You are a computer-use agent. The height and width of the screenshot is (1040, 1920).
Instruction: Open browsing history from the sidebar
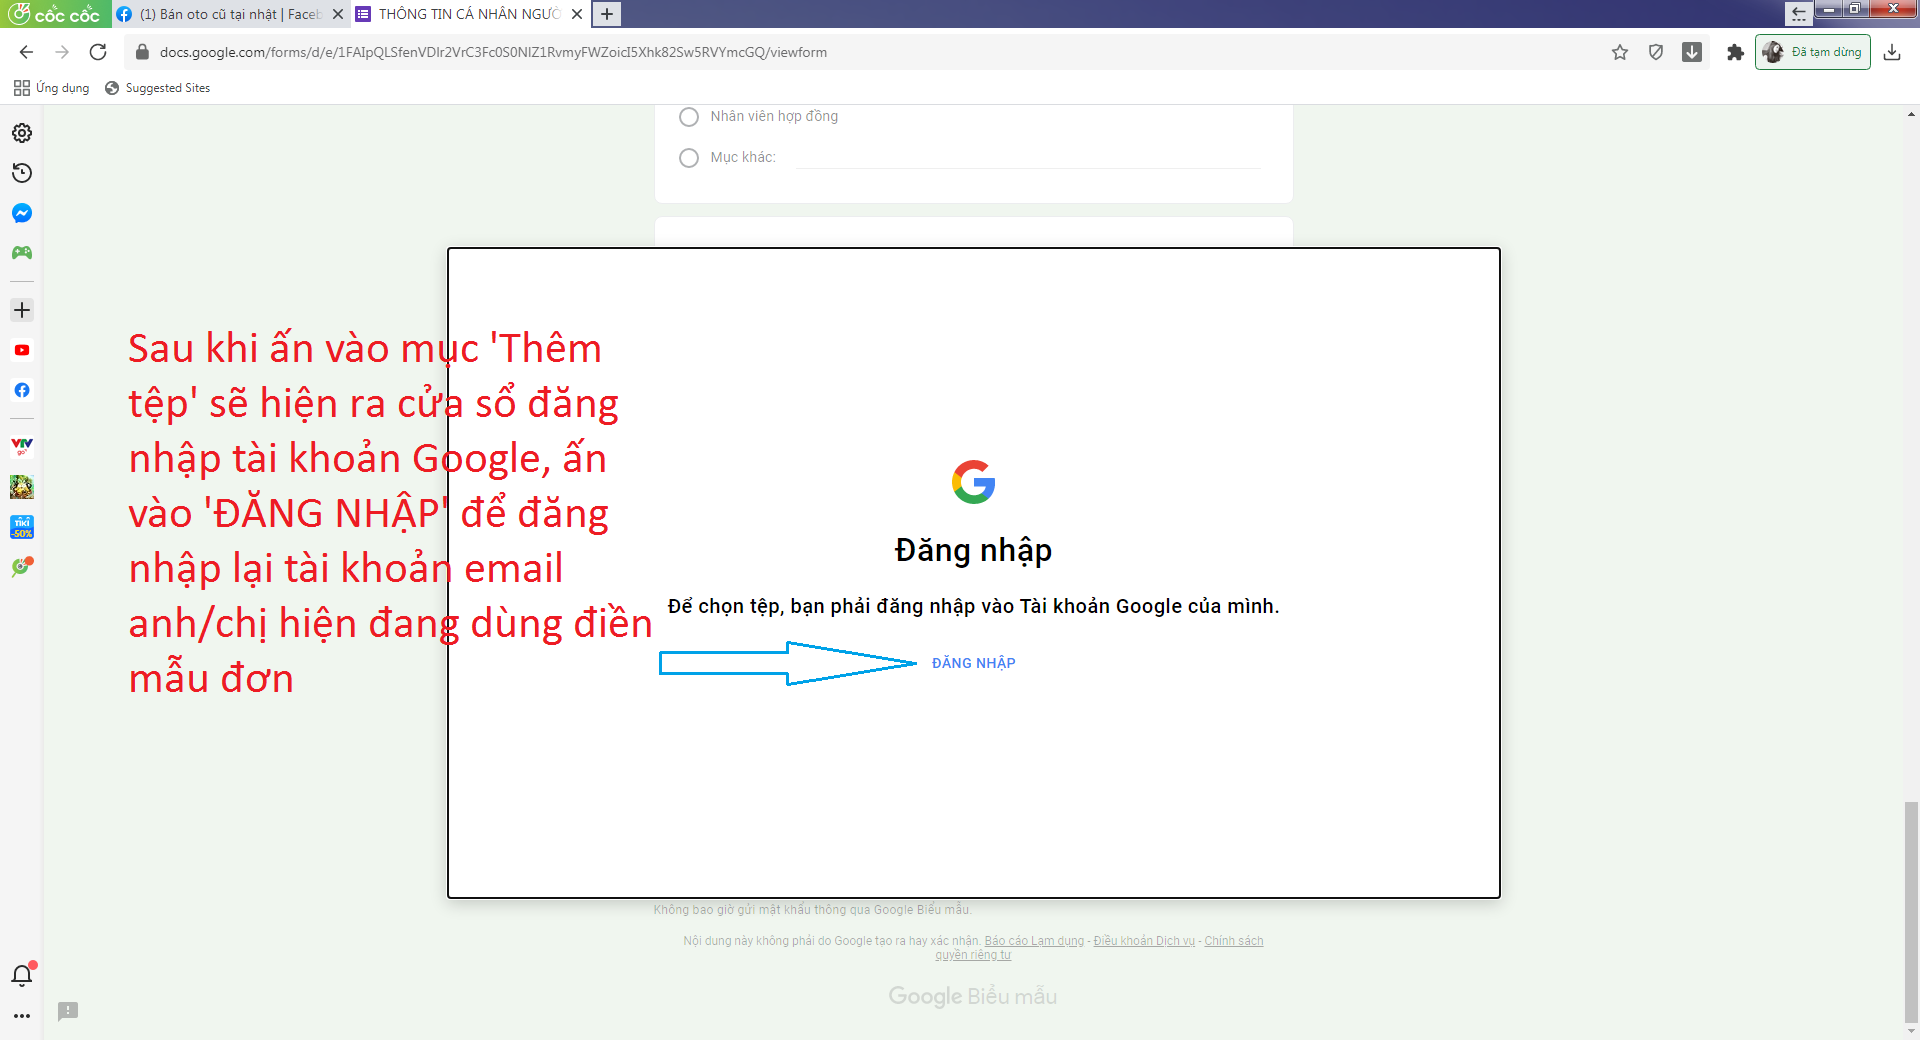[22, 173]
